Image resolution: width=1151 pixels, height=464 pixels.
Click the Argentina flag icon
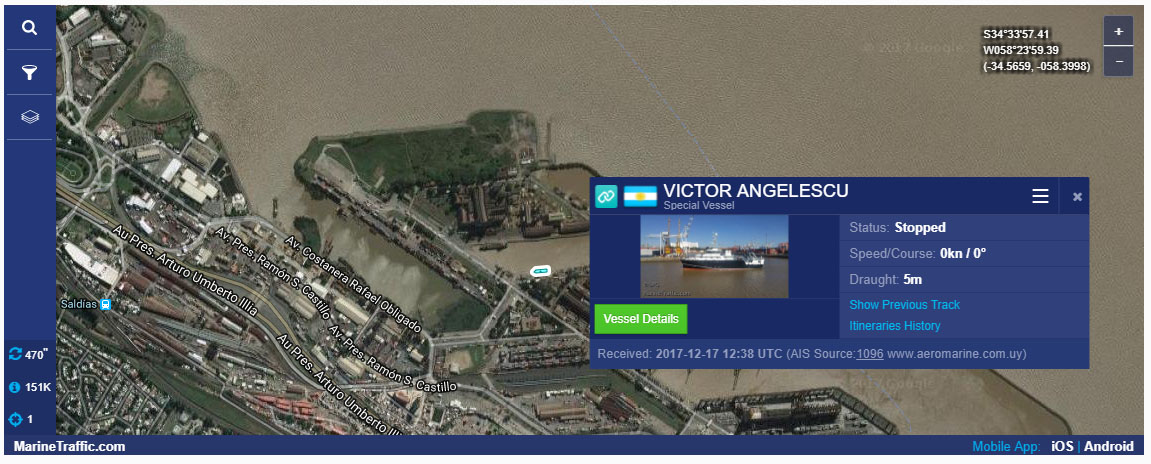click(x=640, y=196)
